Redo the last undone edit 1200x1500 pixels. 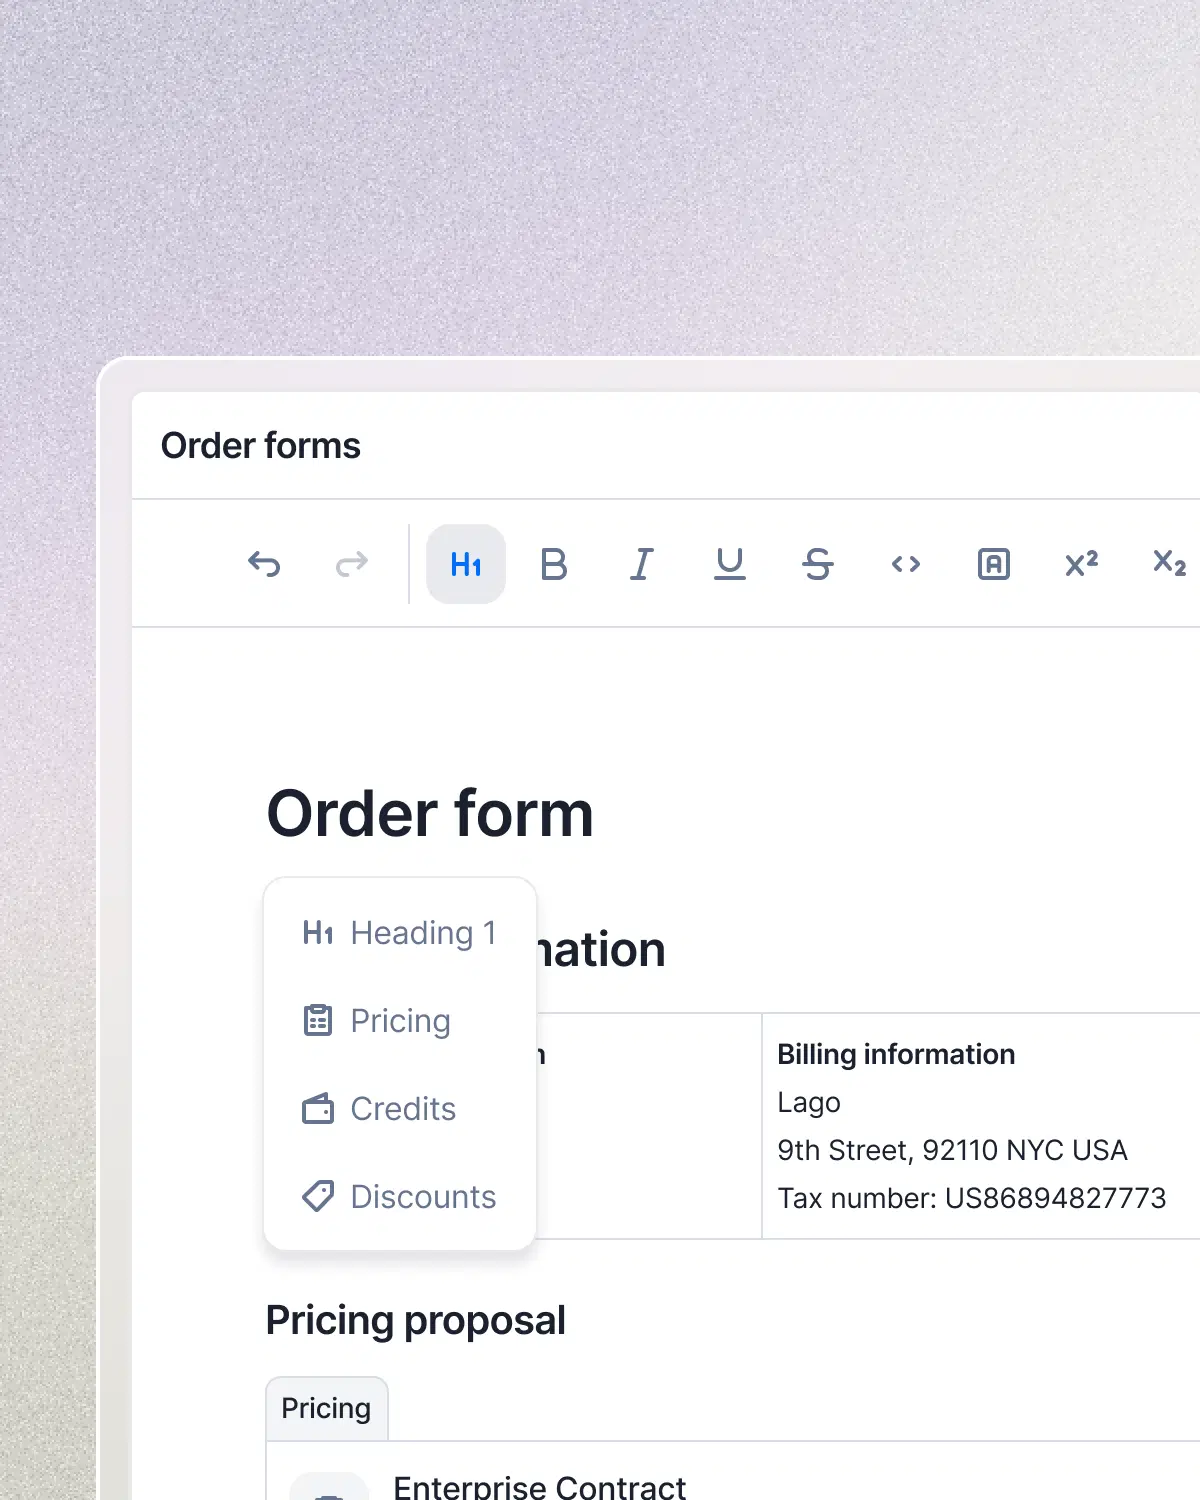pyautogui.click(x=352, y=564)
